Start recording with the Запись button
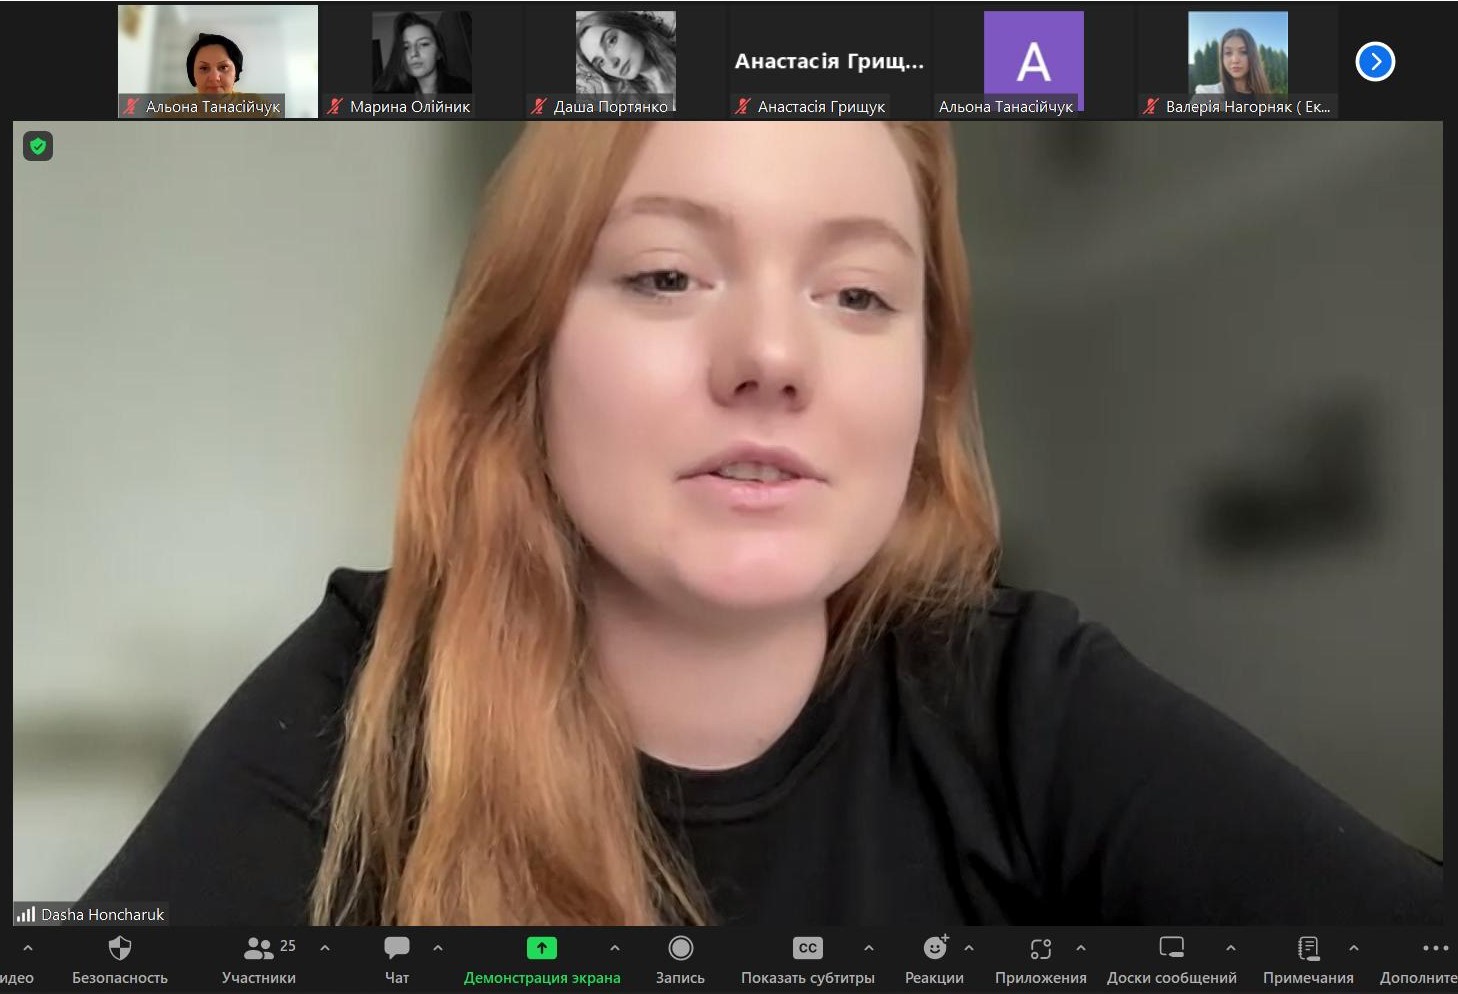Image resolution: width=1458 pixels, height=994 pixels. click(x=680, y=948)
